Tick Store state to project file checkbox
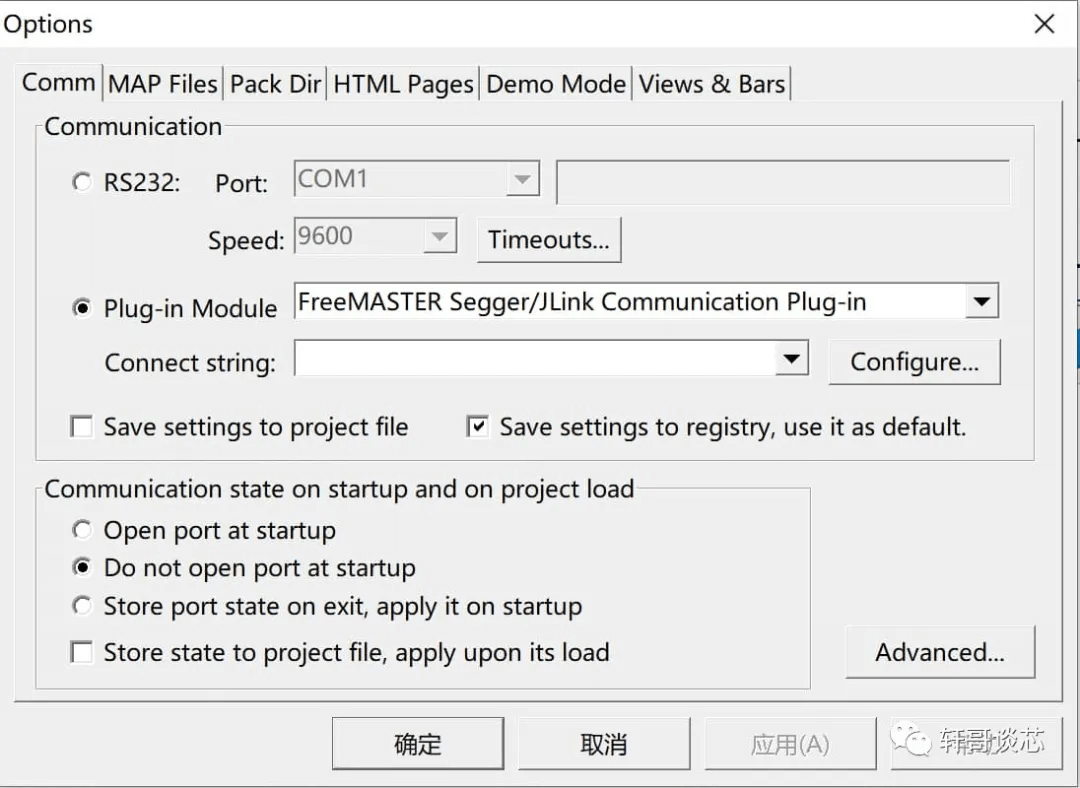 (82, 653)
